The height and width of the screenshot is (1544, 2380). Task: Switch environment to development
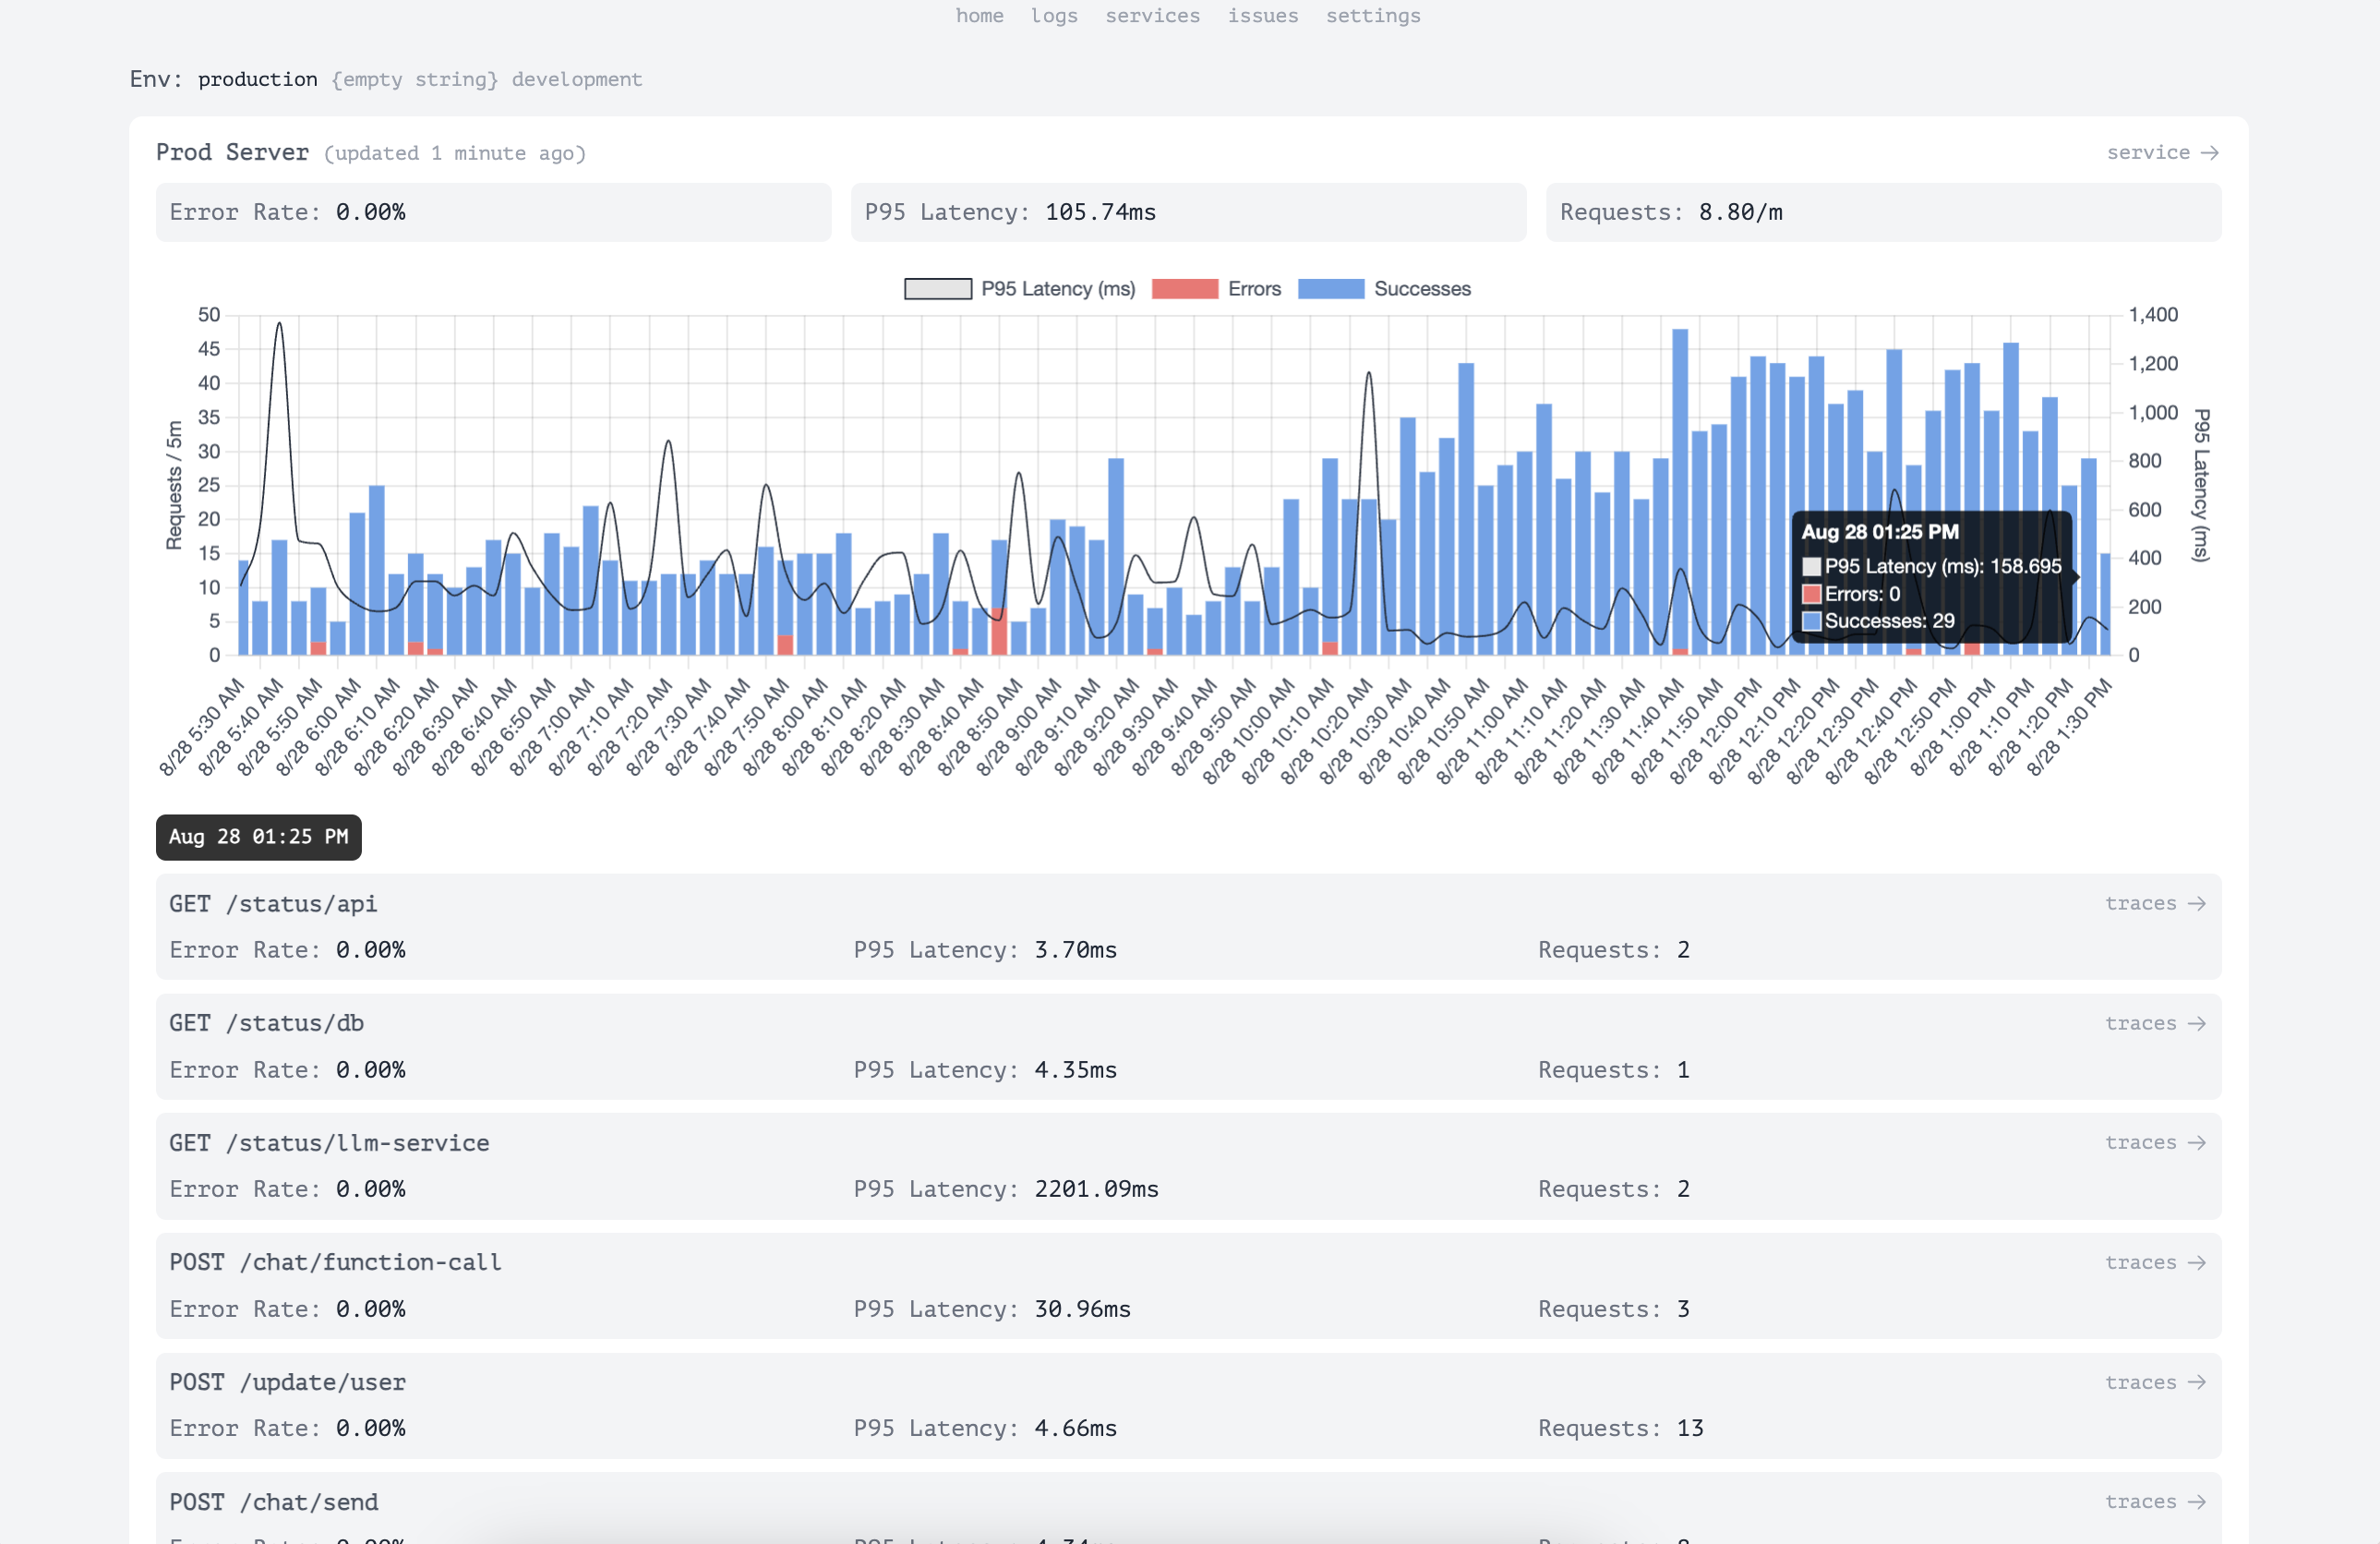pos(576,79)
